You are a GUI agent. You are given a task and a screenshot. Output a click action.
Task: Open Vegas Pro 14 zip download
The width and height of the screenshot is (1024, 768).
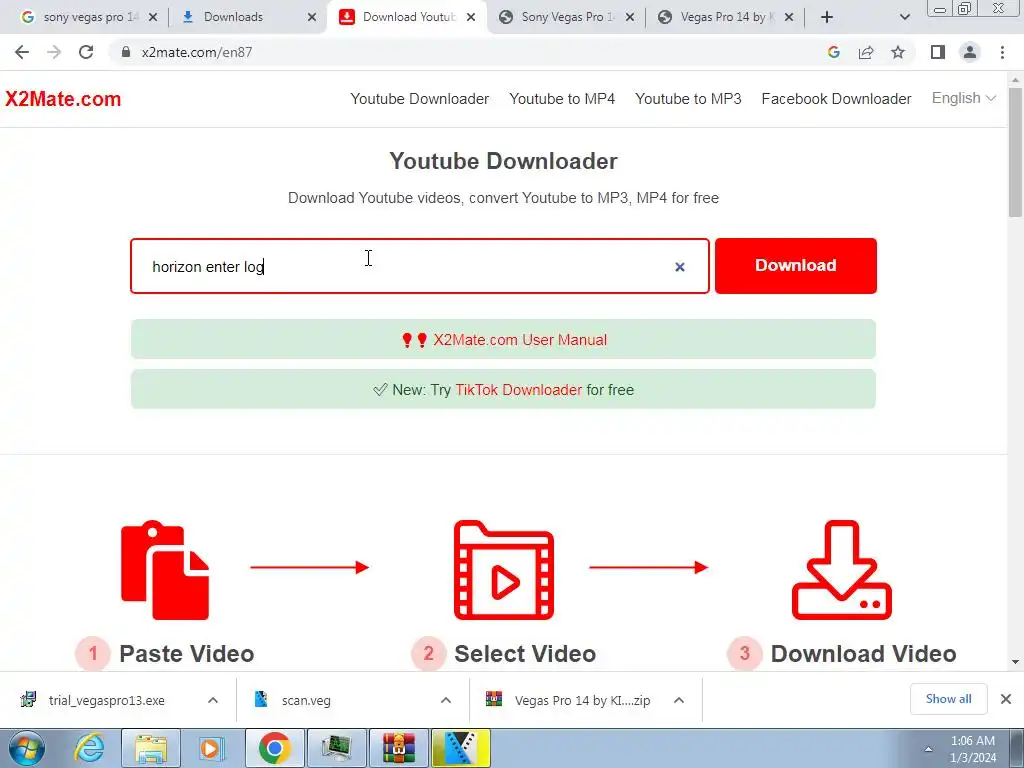click(582, 700)
